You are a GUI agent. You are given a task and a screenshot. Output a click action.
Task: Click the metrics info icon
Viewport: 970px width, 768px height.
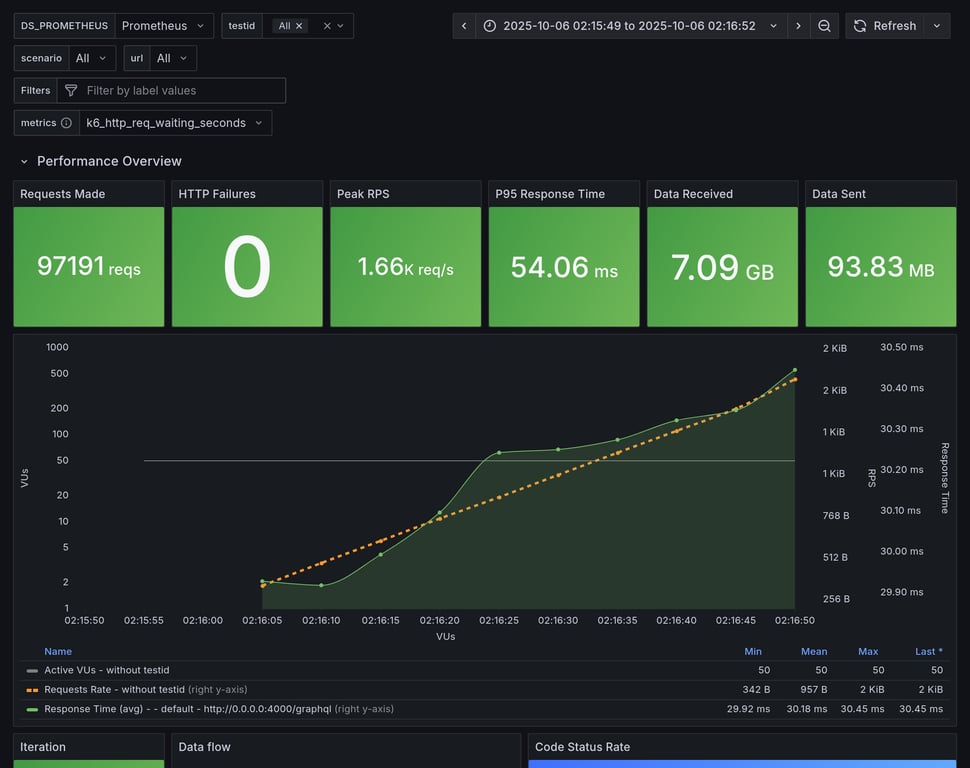click(x=66, y=123)
